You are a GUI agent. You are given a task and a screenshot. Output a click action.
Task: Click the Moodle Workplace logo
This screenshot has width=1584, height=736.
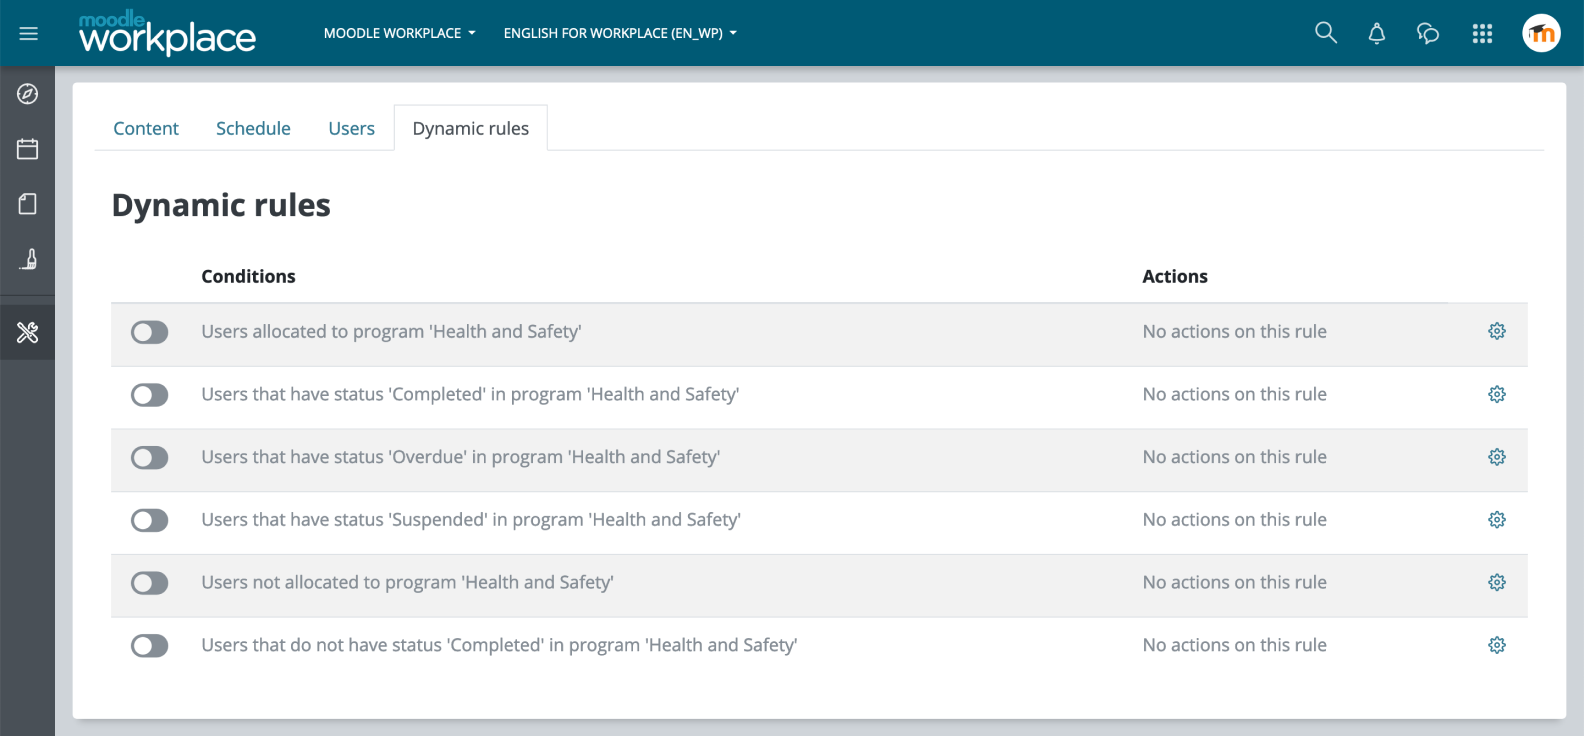tap(167, 33)
